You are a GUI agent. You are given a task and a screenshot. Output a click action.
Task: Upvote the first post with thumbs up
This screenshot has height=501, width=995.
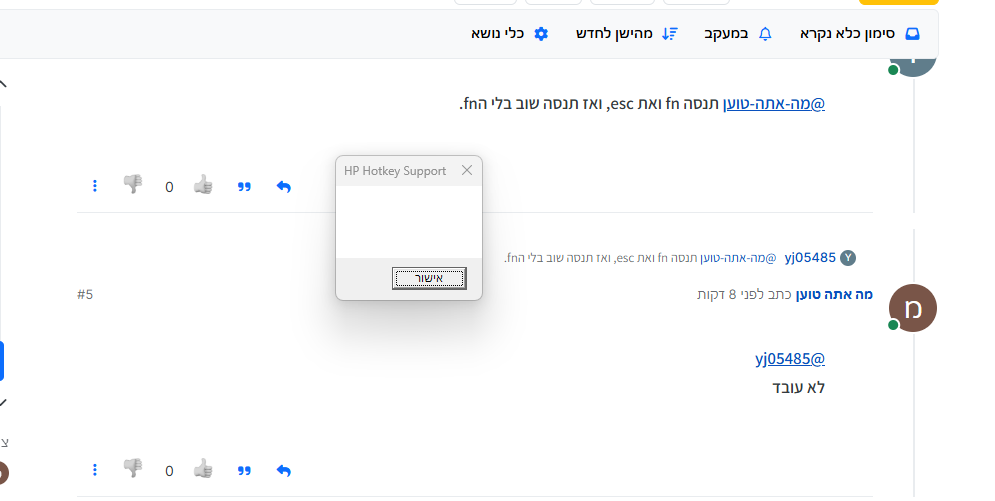pyautogui.click(x=203, y=185)
